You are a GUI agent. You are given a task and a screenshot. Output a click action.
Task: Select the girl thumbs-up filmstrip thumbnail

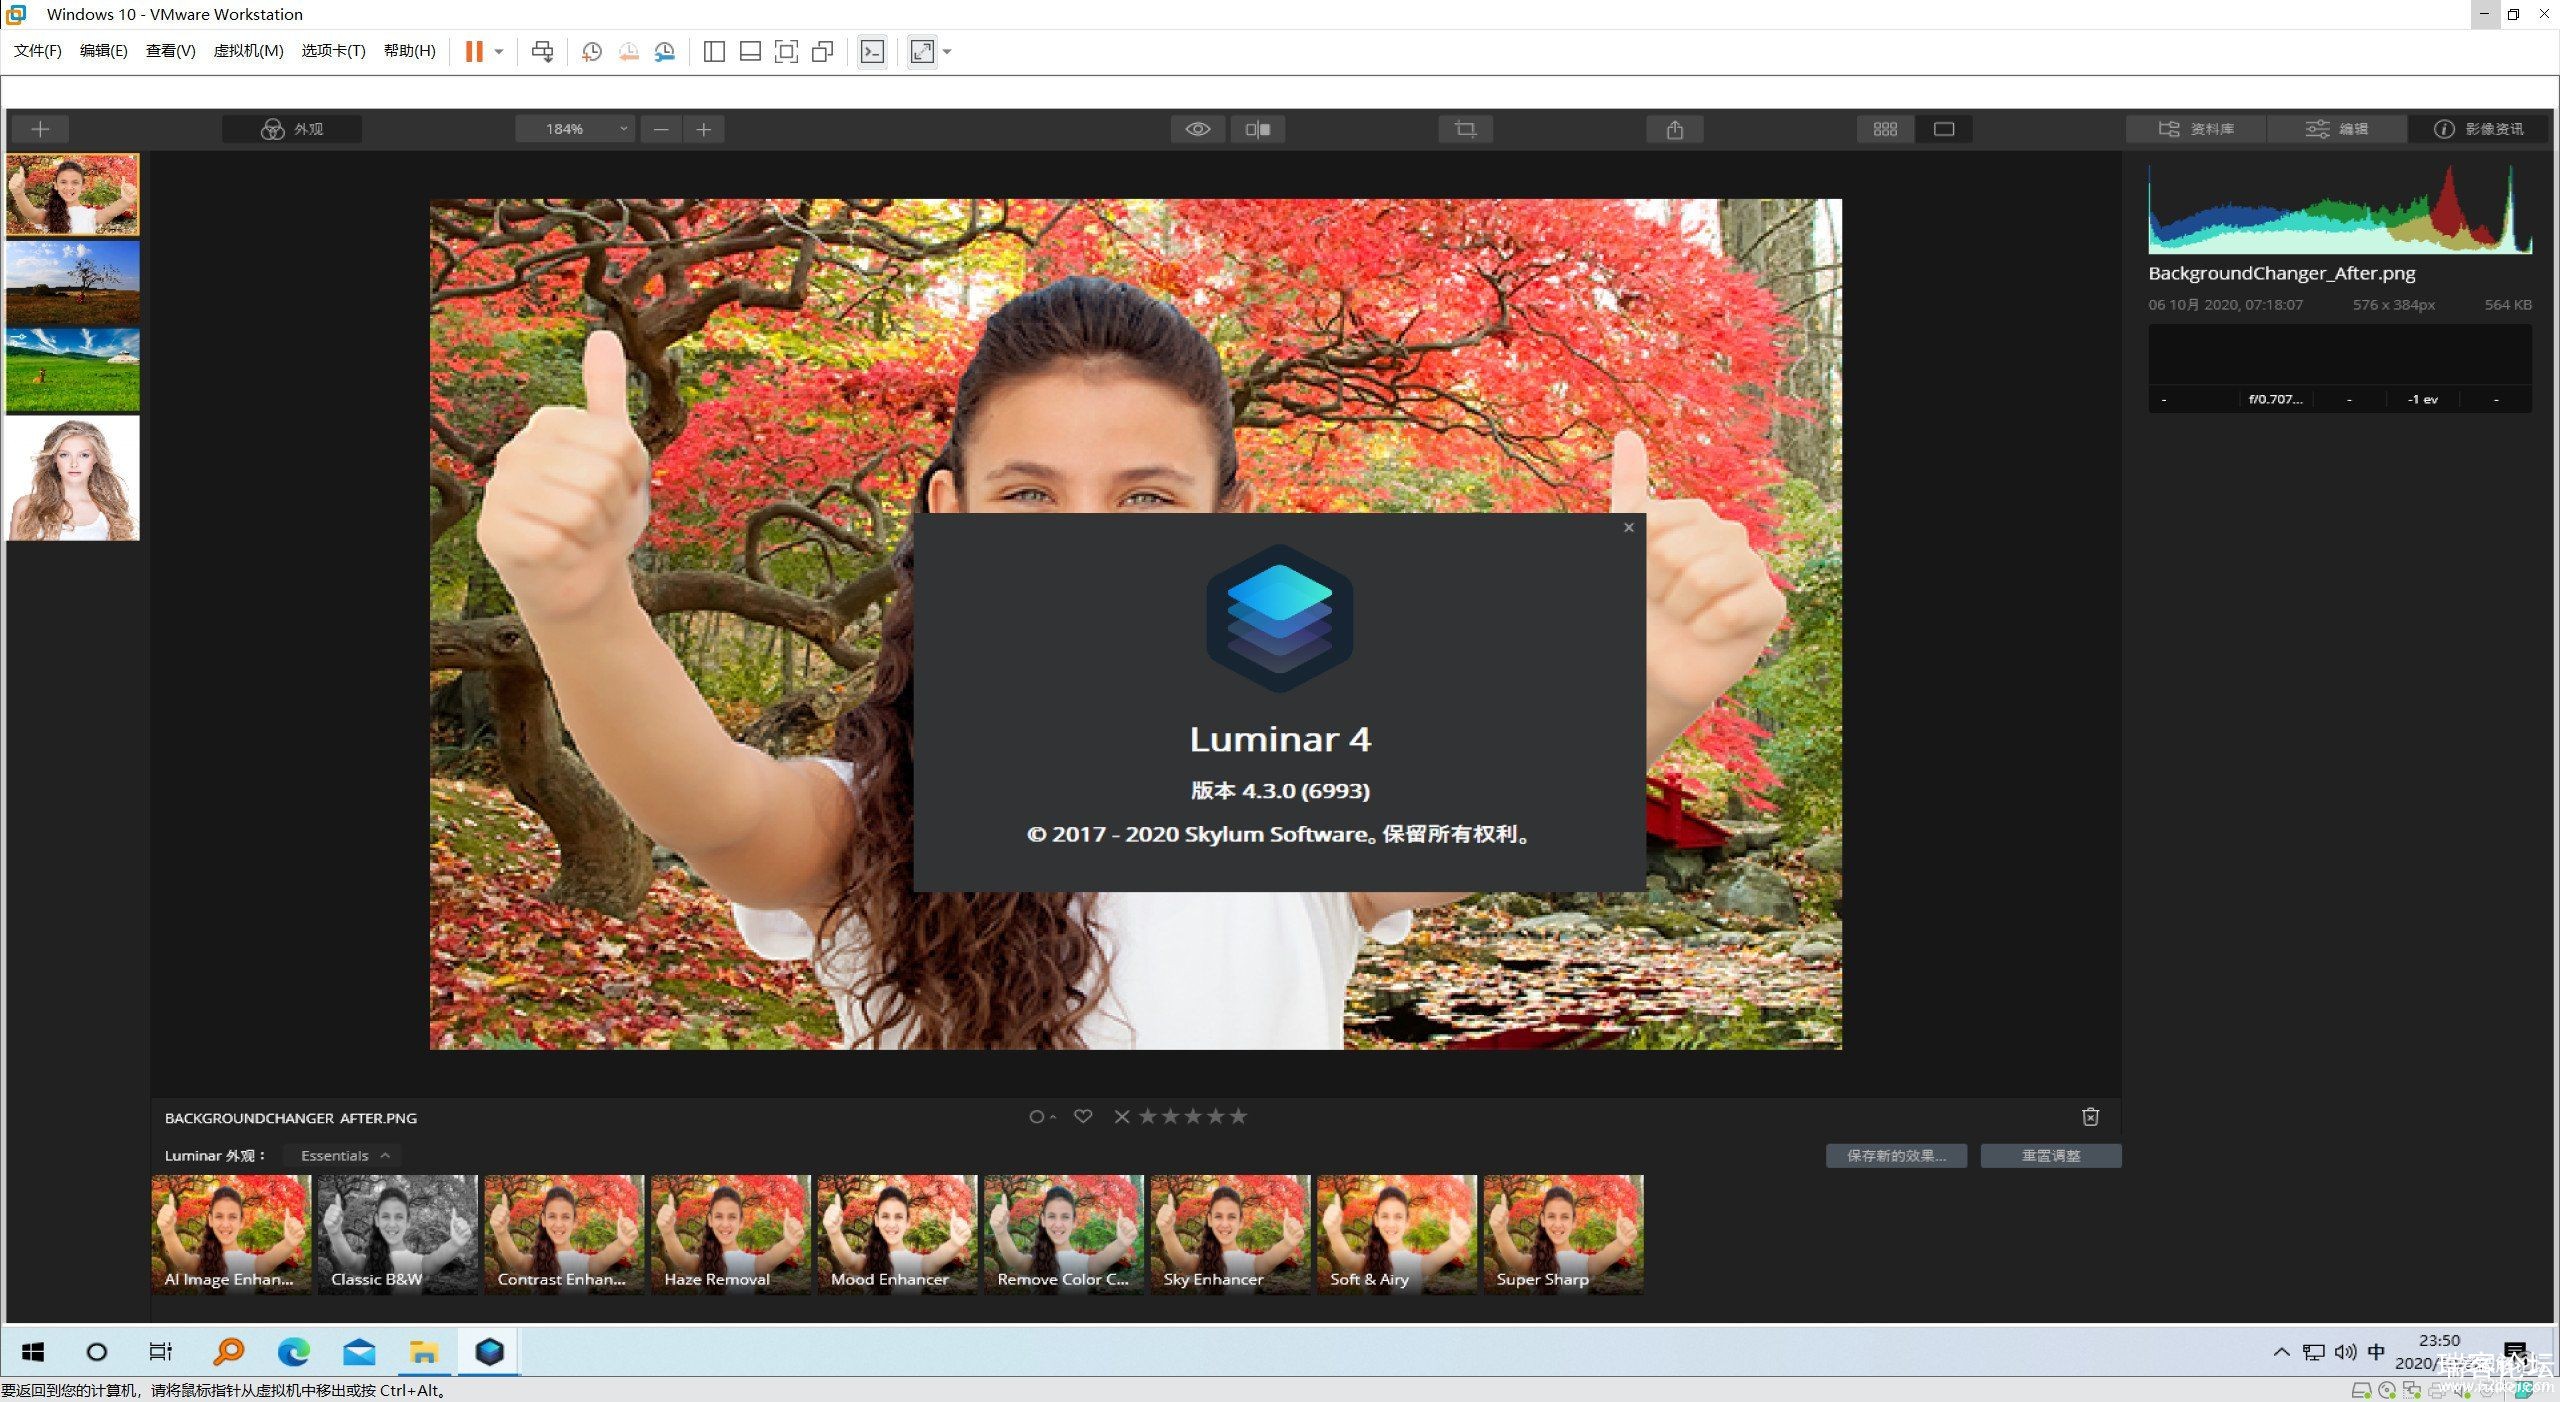(x=73, y=194)
